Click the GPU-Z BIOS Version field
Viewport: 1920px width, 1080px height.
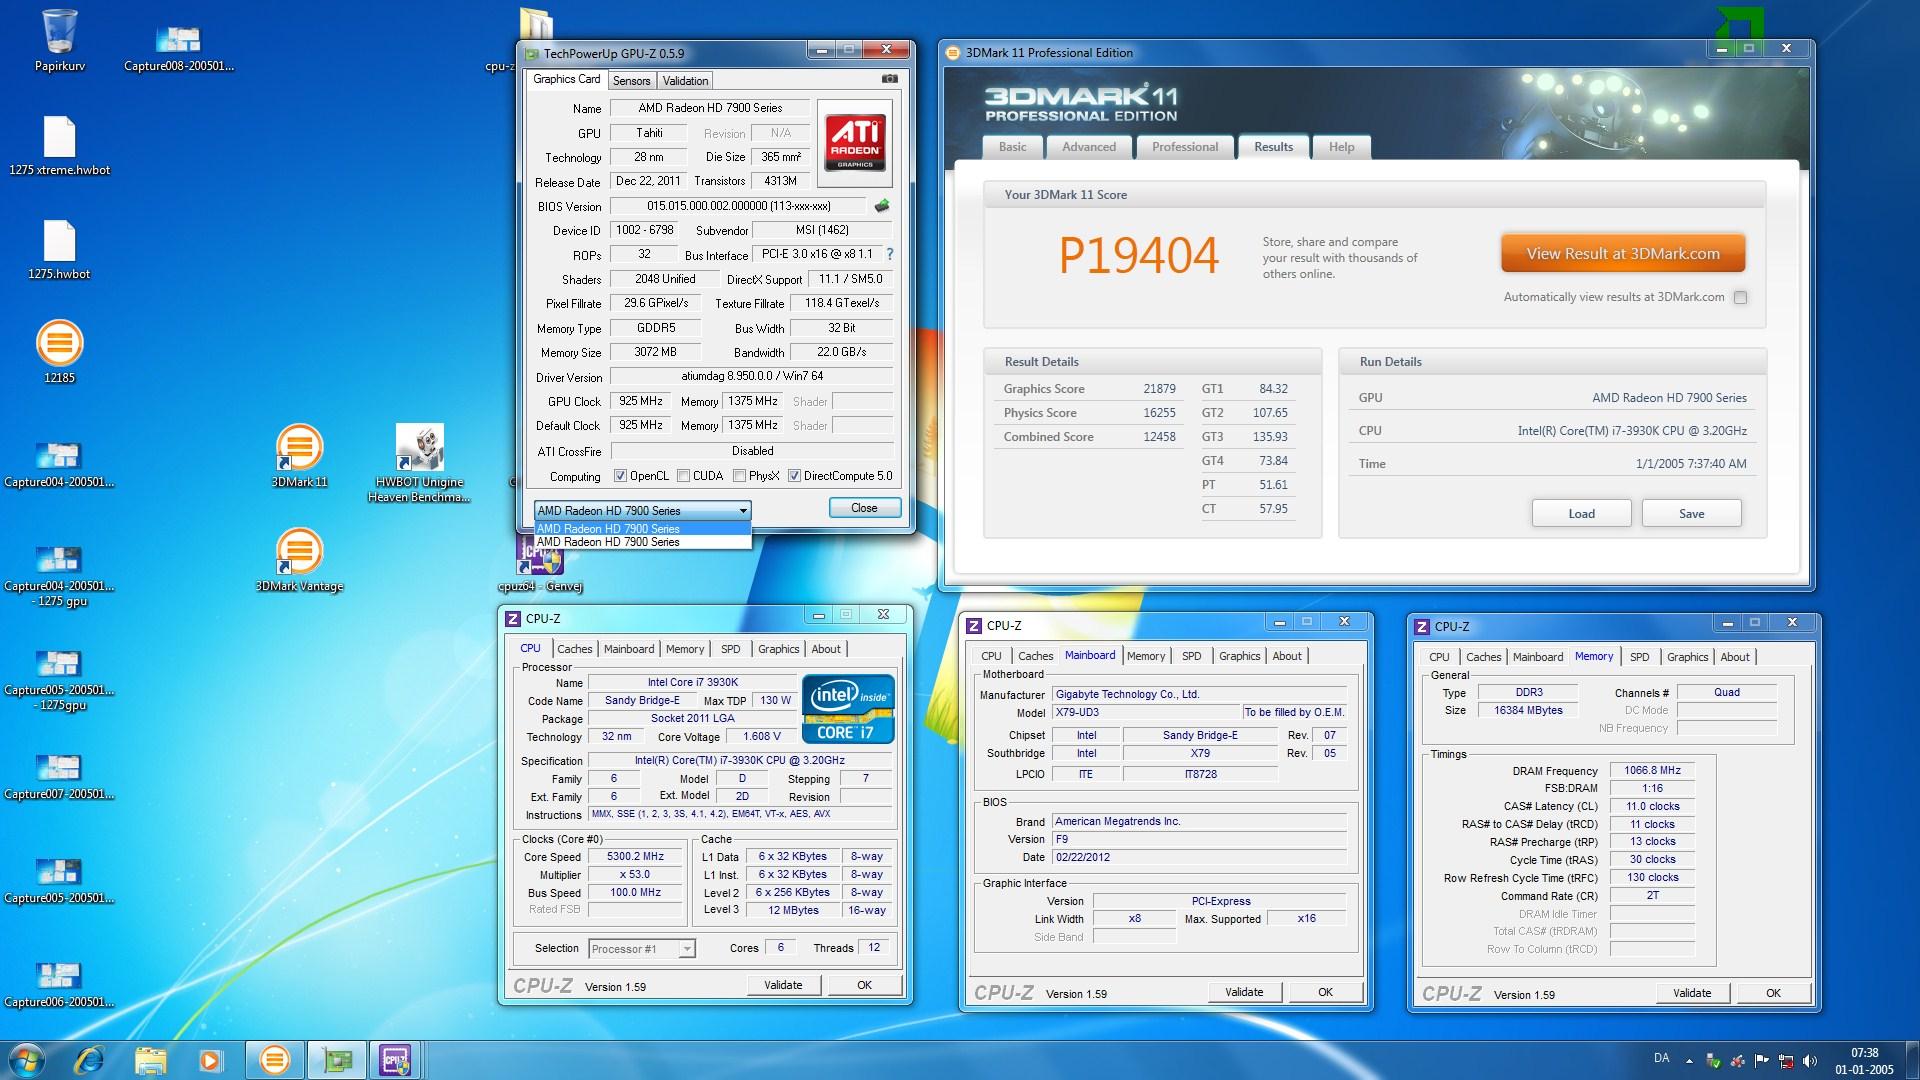click(x=739, y=206)
